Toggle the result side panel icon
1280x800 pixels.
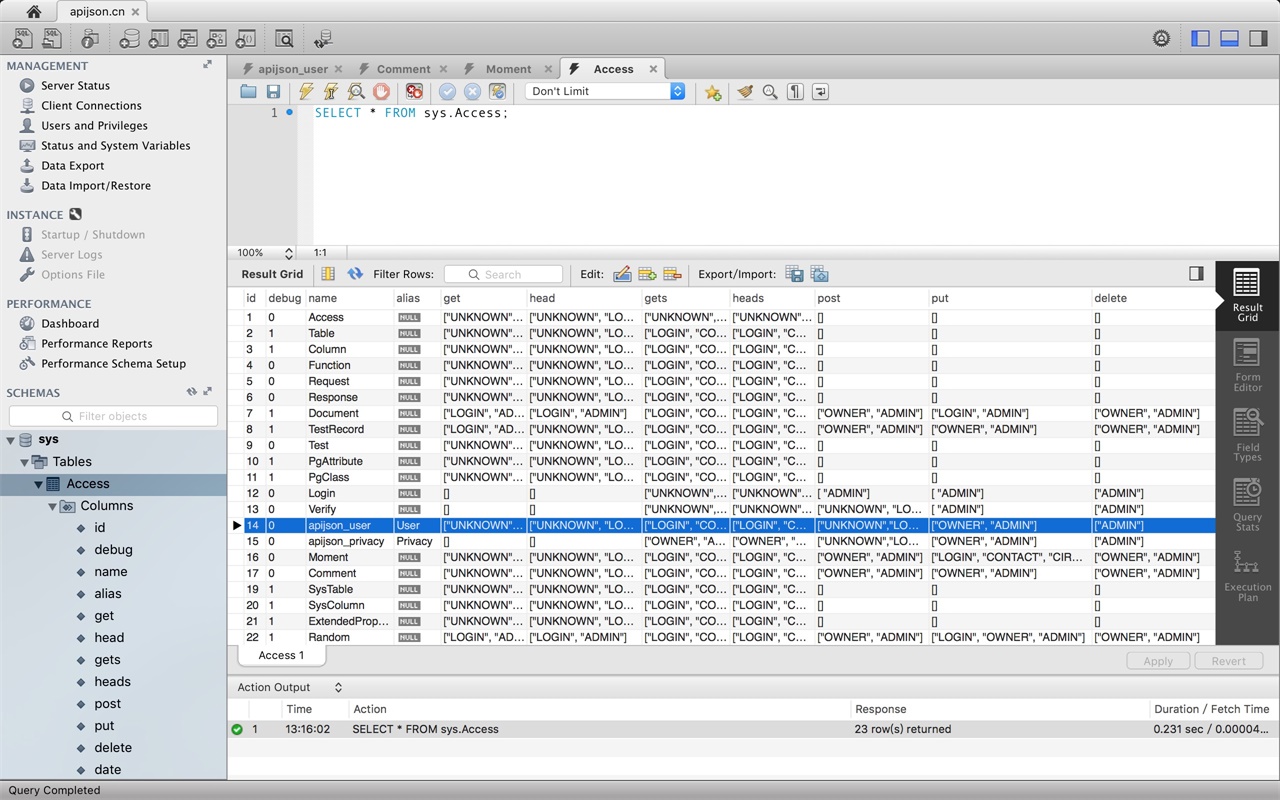point(1196,273)
